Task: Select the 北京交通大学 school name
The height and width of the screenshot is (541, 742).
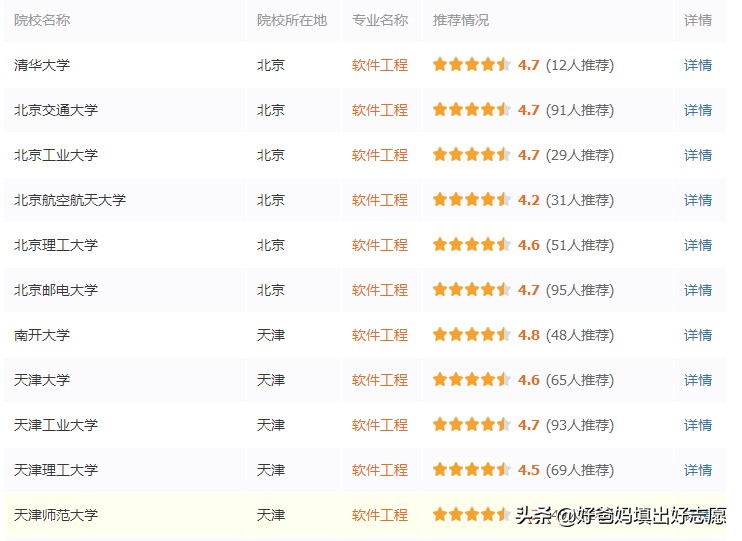Action: (56, 110)
